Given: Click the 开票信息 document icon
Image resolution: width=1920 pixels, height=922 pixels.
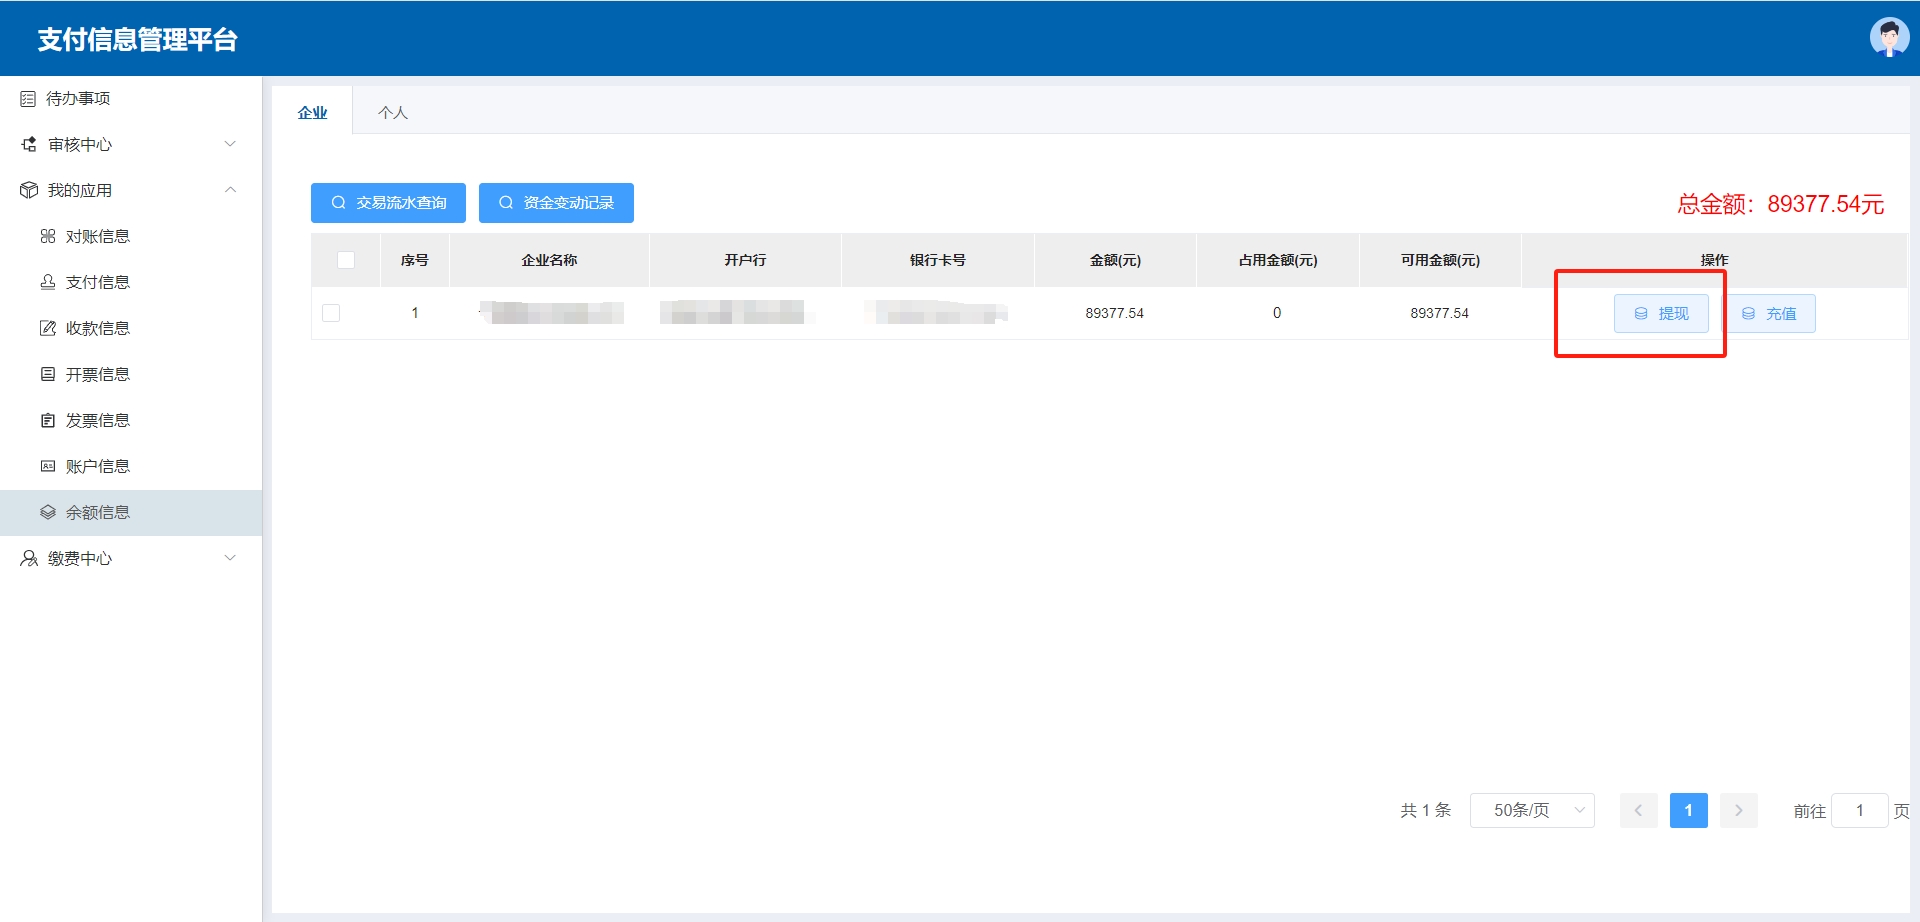Looking at the screenshot, I should point(48,375).
